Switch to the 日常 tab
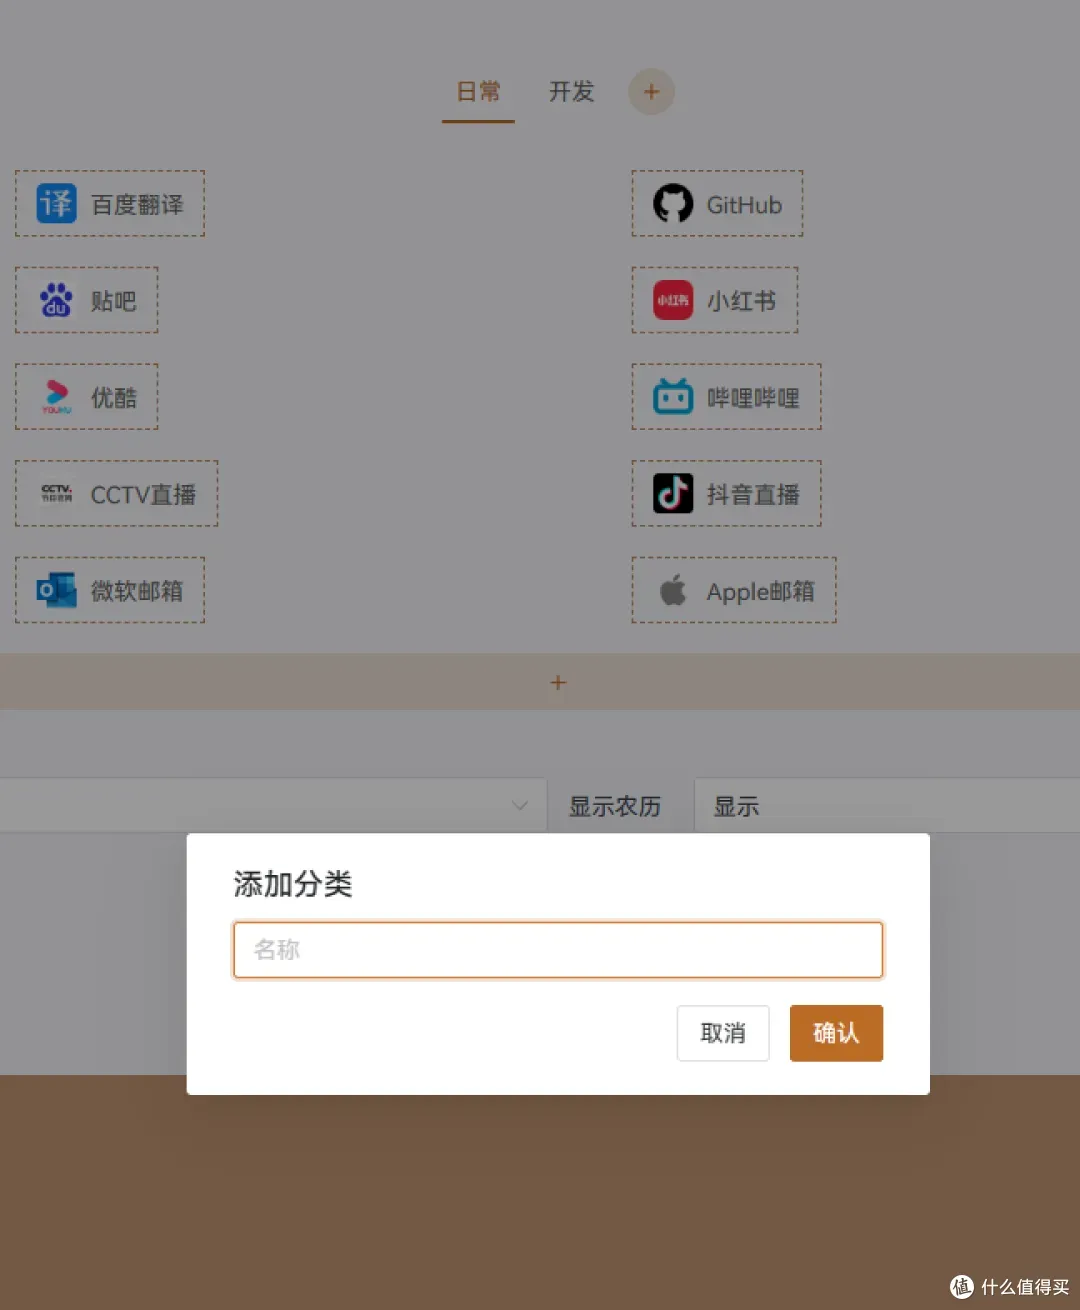This screenshot has height=1310, width=1080. click(x=478, y=92)
